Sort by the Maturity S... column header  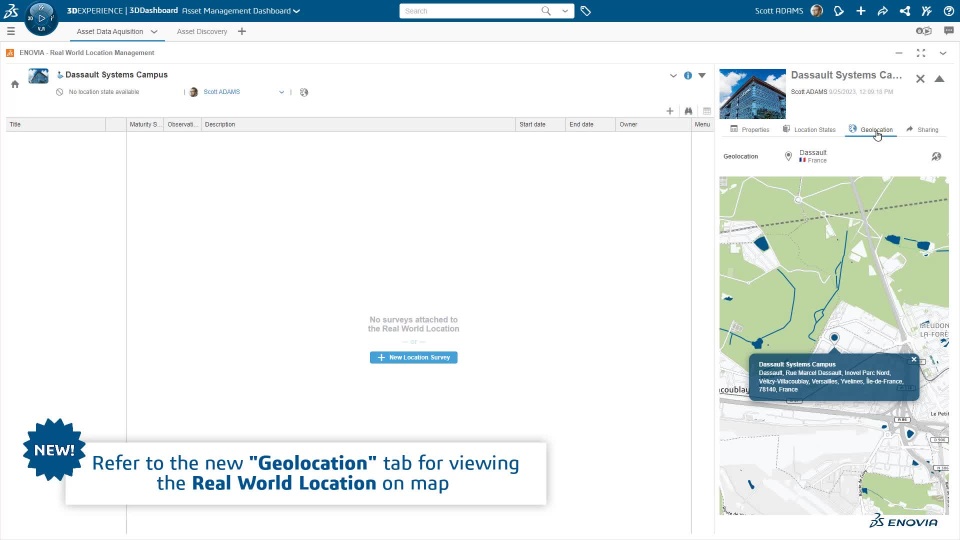(x=144, y=124)
